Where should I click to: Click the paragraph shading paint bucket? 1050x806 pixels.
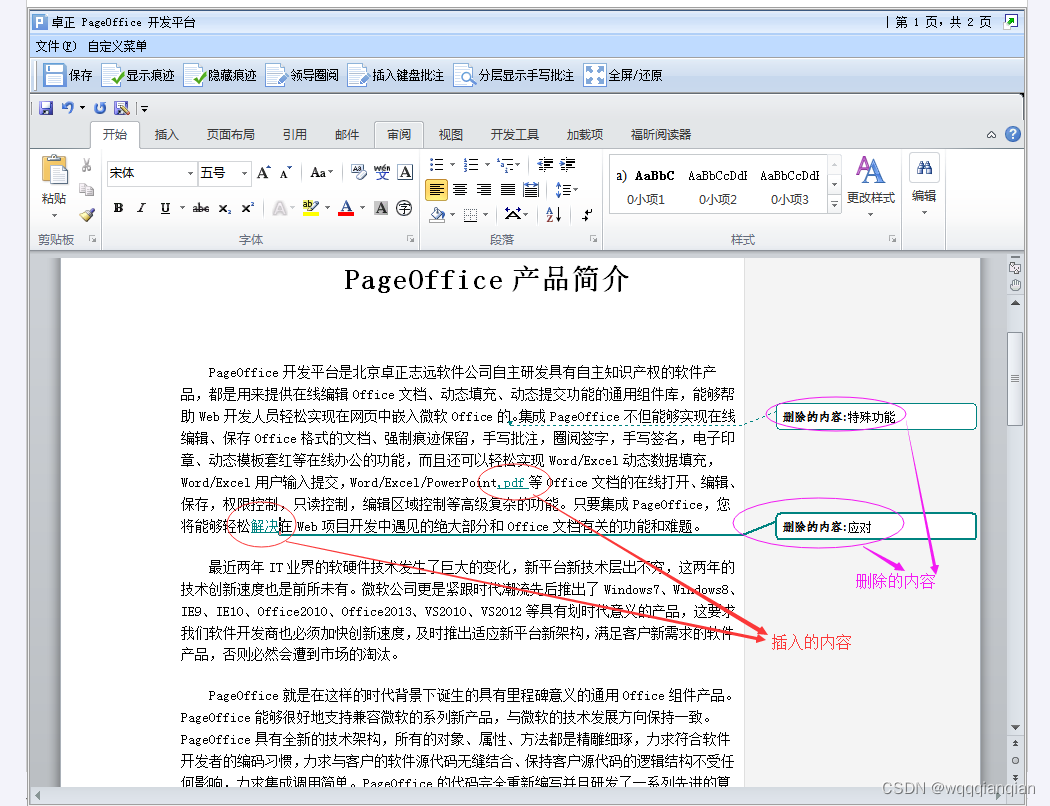(x=437, y=215)
